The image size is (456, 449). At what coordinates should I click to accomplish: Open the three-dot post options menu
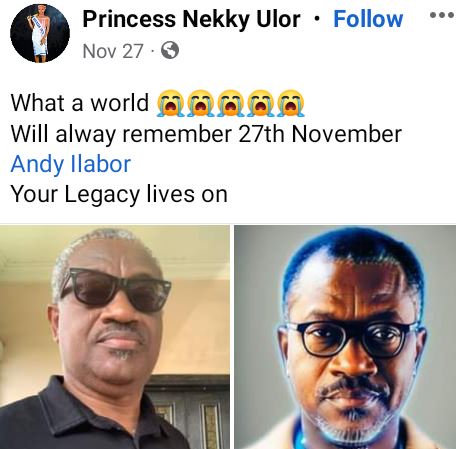[442, 15]
